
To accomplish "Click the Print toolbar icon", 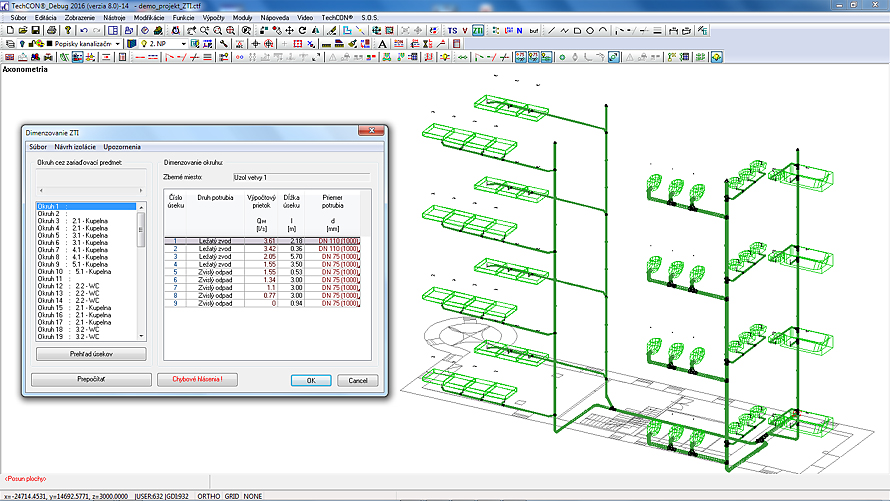I will [x=50, y=31].
